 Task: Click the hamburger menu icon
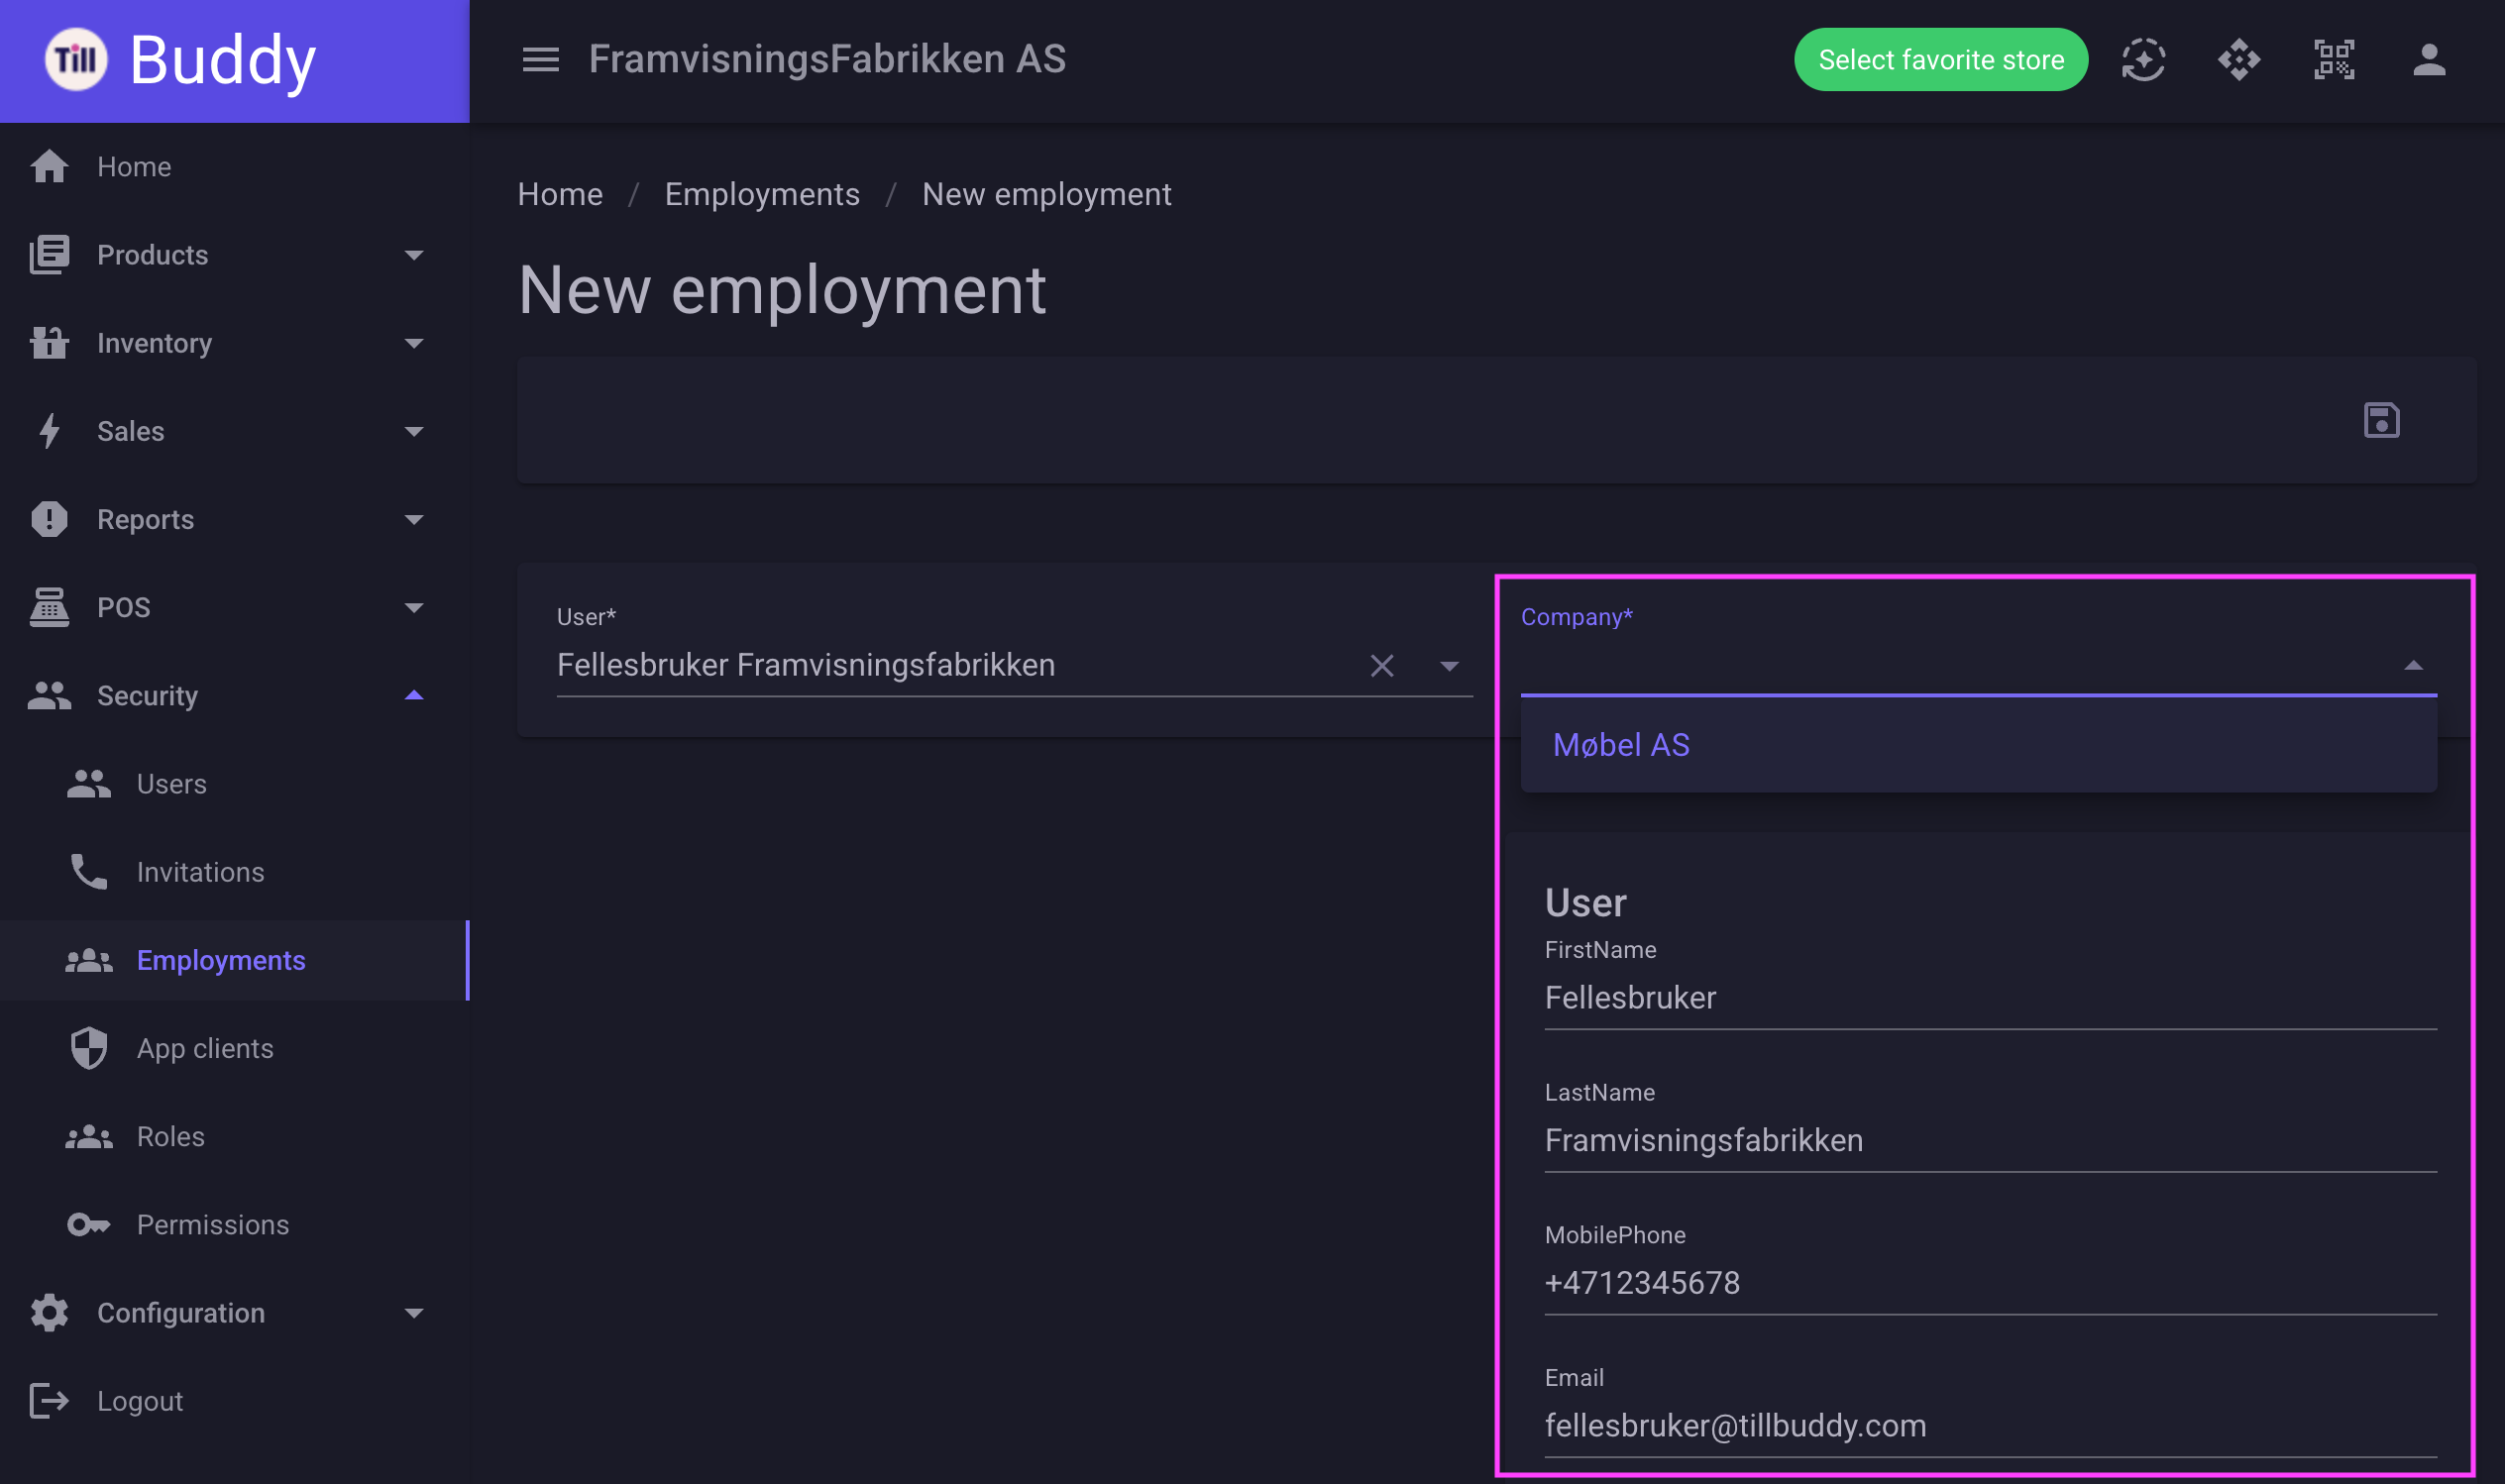point(541,60)
